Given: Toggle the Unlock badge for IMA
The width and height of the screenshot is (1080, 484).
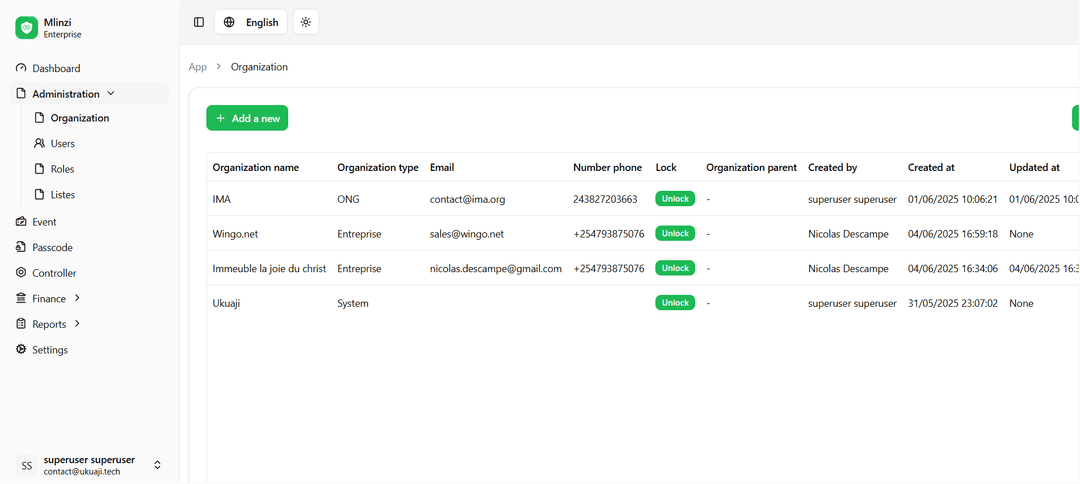Looking at the screenshot, I should pos(675,199).
